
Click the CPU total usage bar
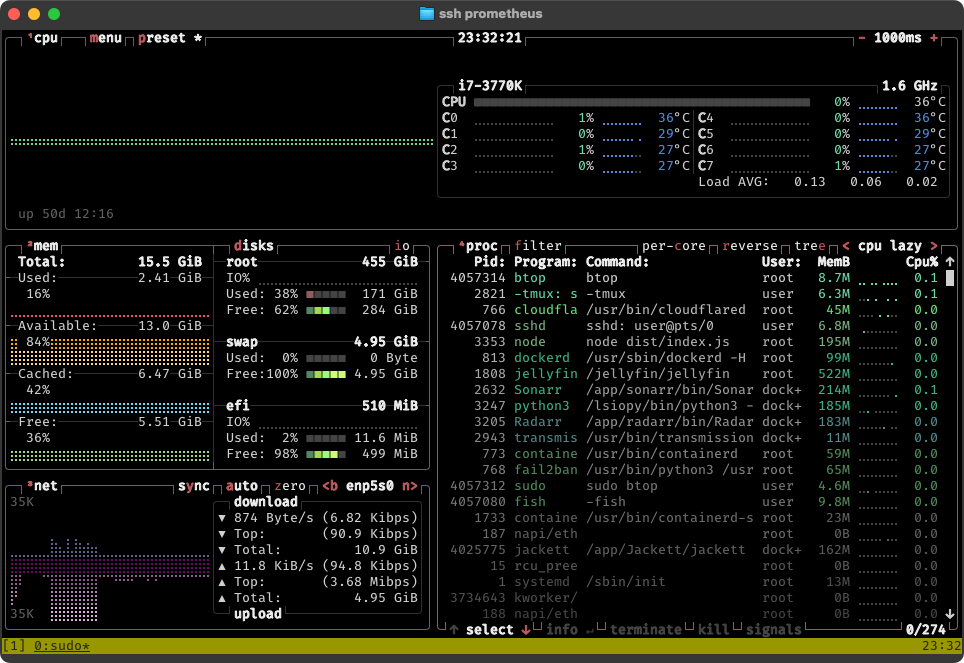point(641,102)
